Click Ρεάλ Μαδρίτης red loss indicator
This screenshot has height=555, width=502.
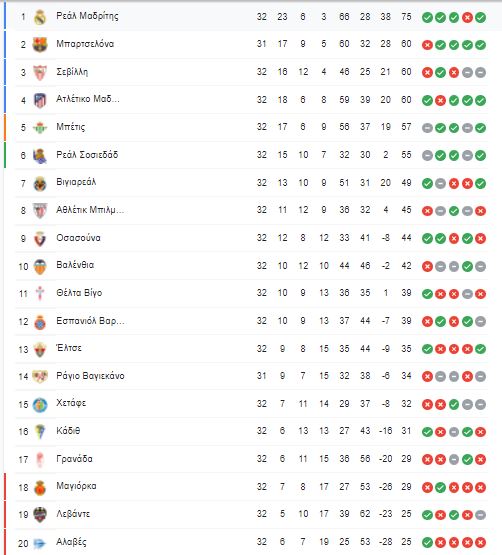coord(467,17)
